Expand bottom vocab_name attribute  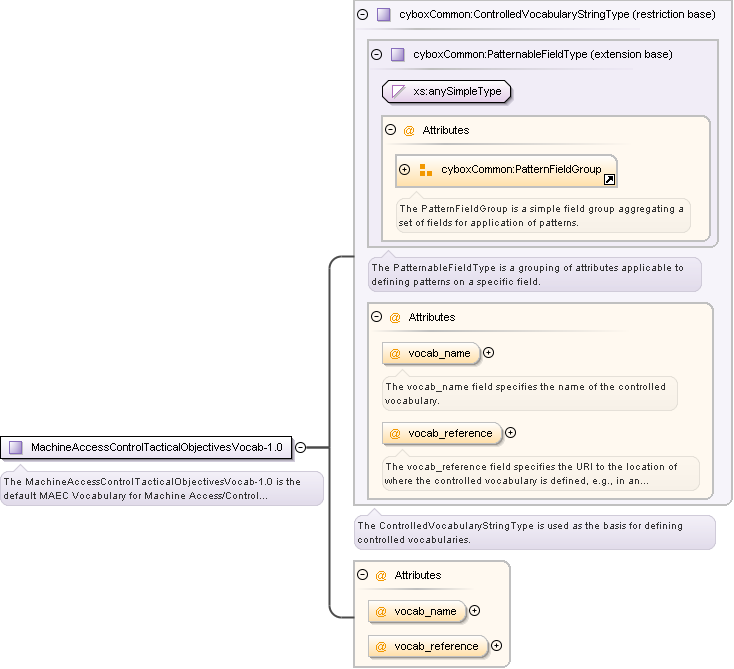click(474, 610)
